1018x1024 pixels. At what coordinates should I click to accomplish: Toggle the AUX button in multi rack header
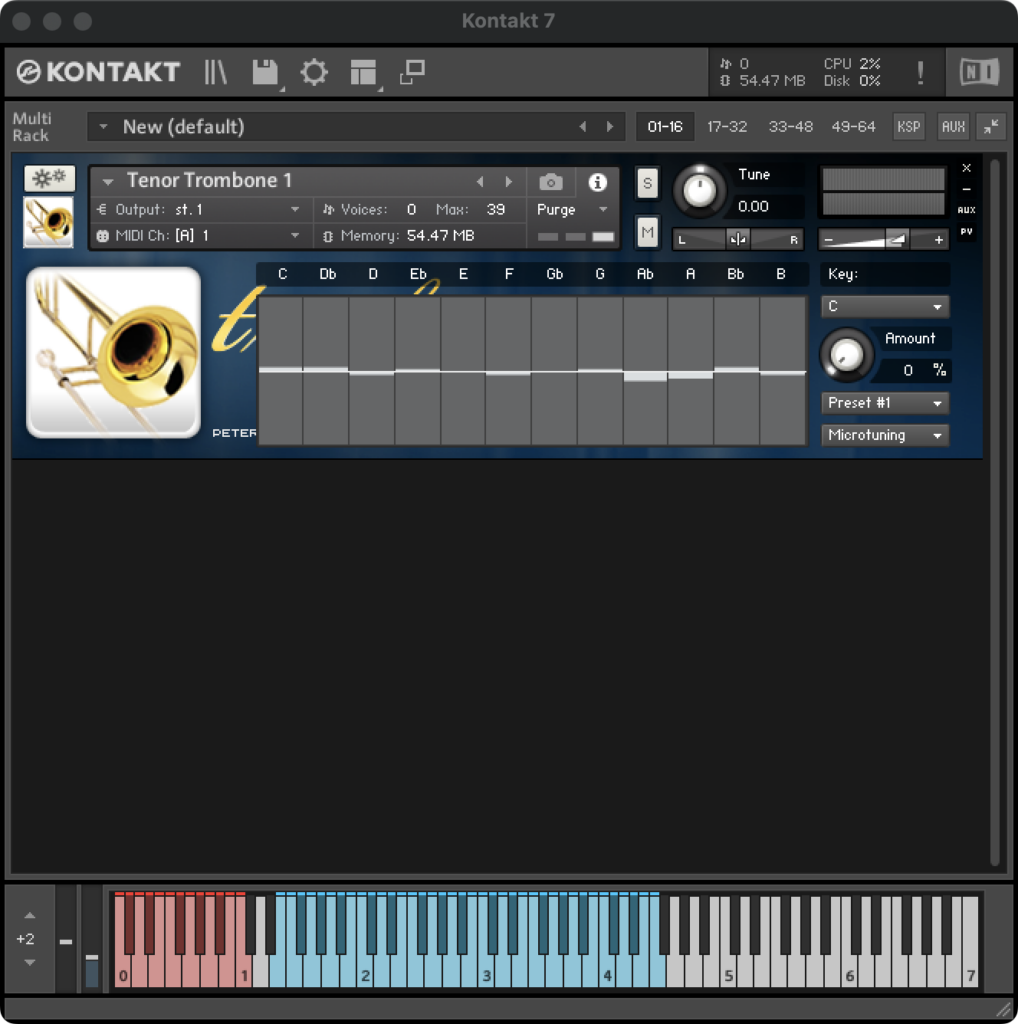953,126
